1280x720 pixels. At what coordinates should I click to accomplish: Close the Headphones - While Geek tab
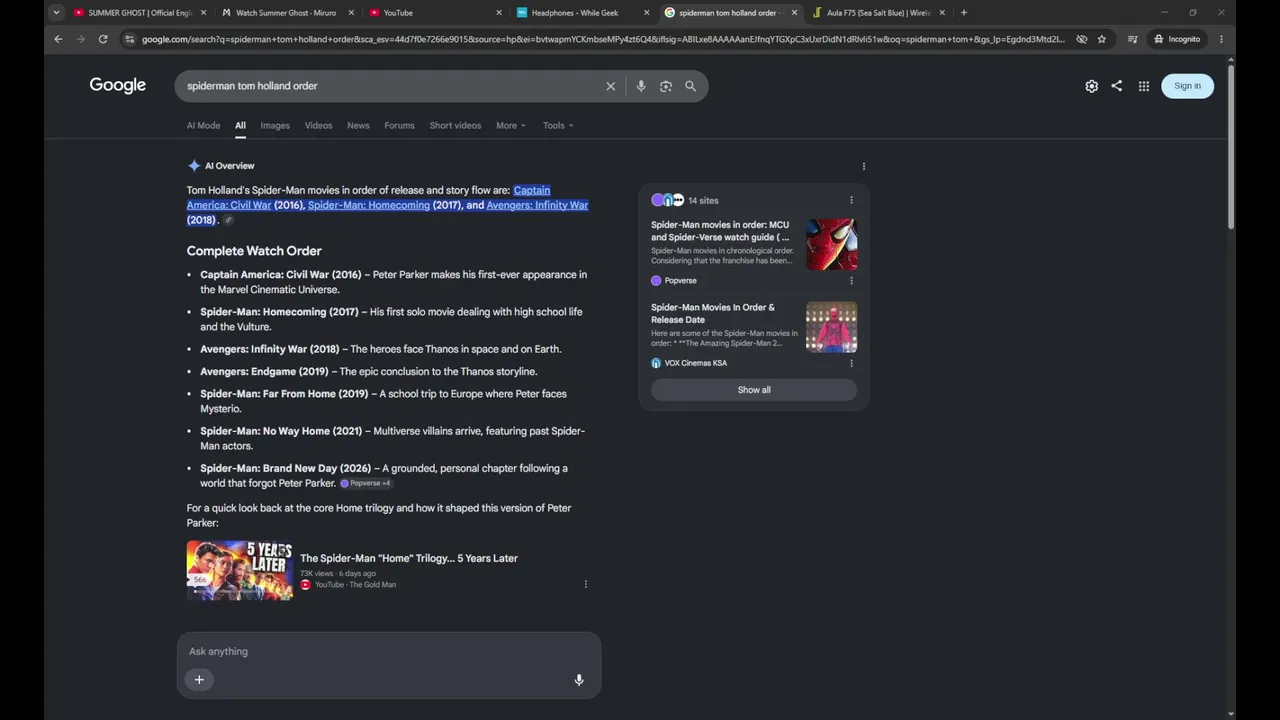coord(647,13)
